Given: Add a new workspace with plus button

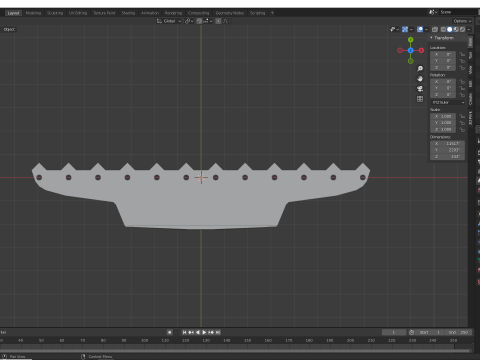Looking at the screenshot, I should [x=272, y=13].
